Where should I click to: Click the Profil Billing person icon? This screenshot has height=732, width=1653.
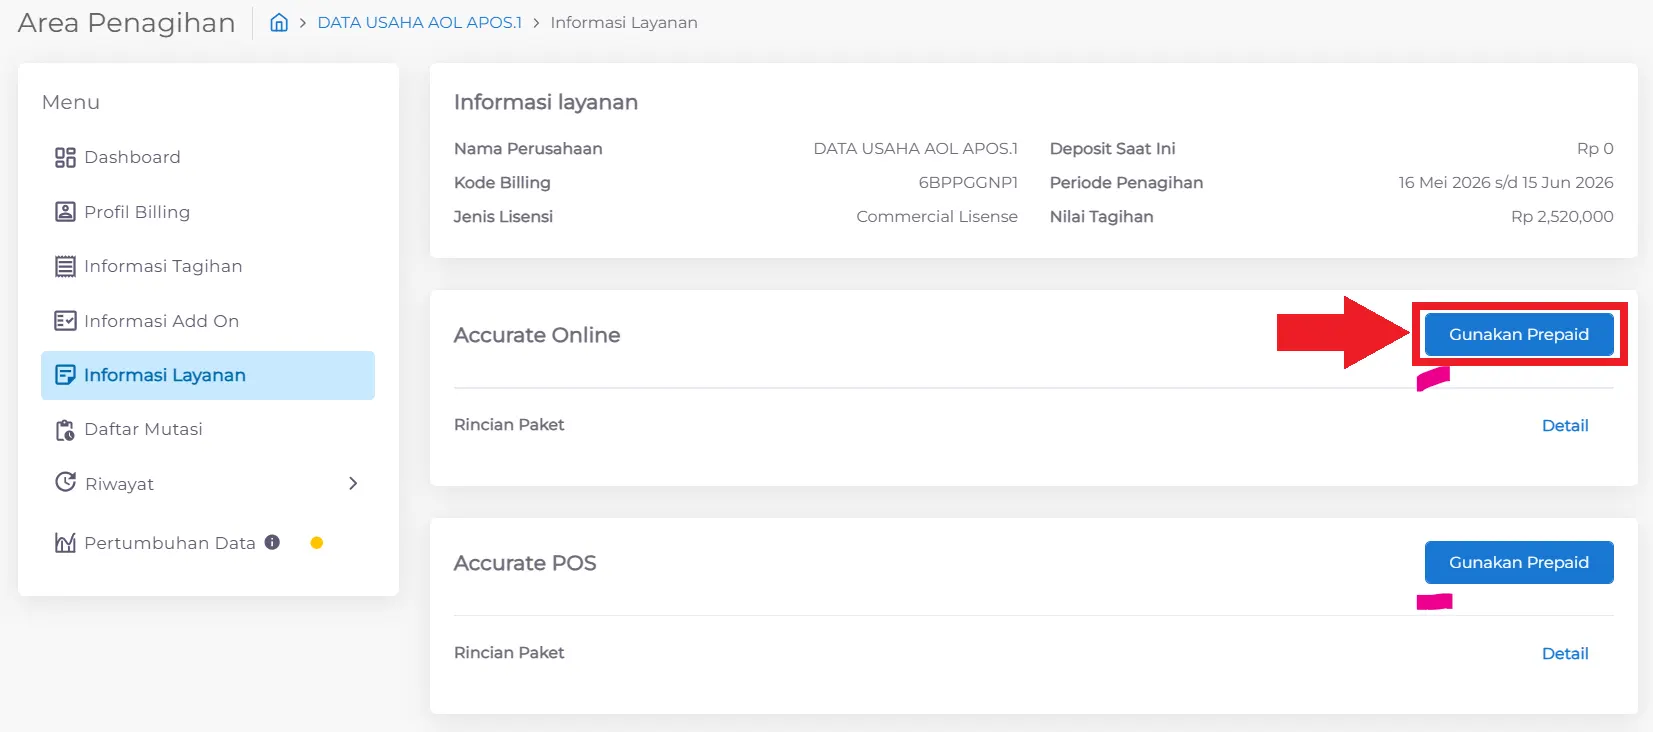[65, 212]
